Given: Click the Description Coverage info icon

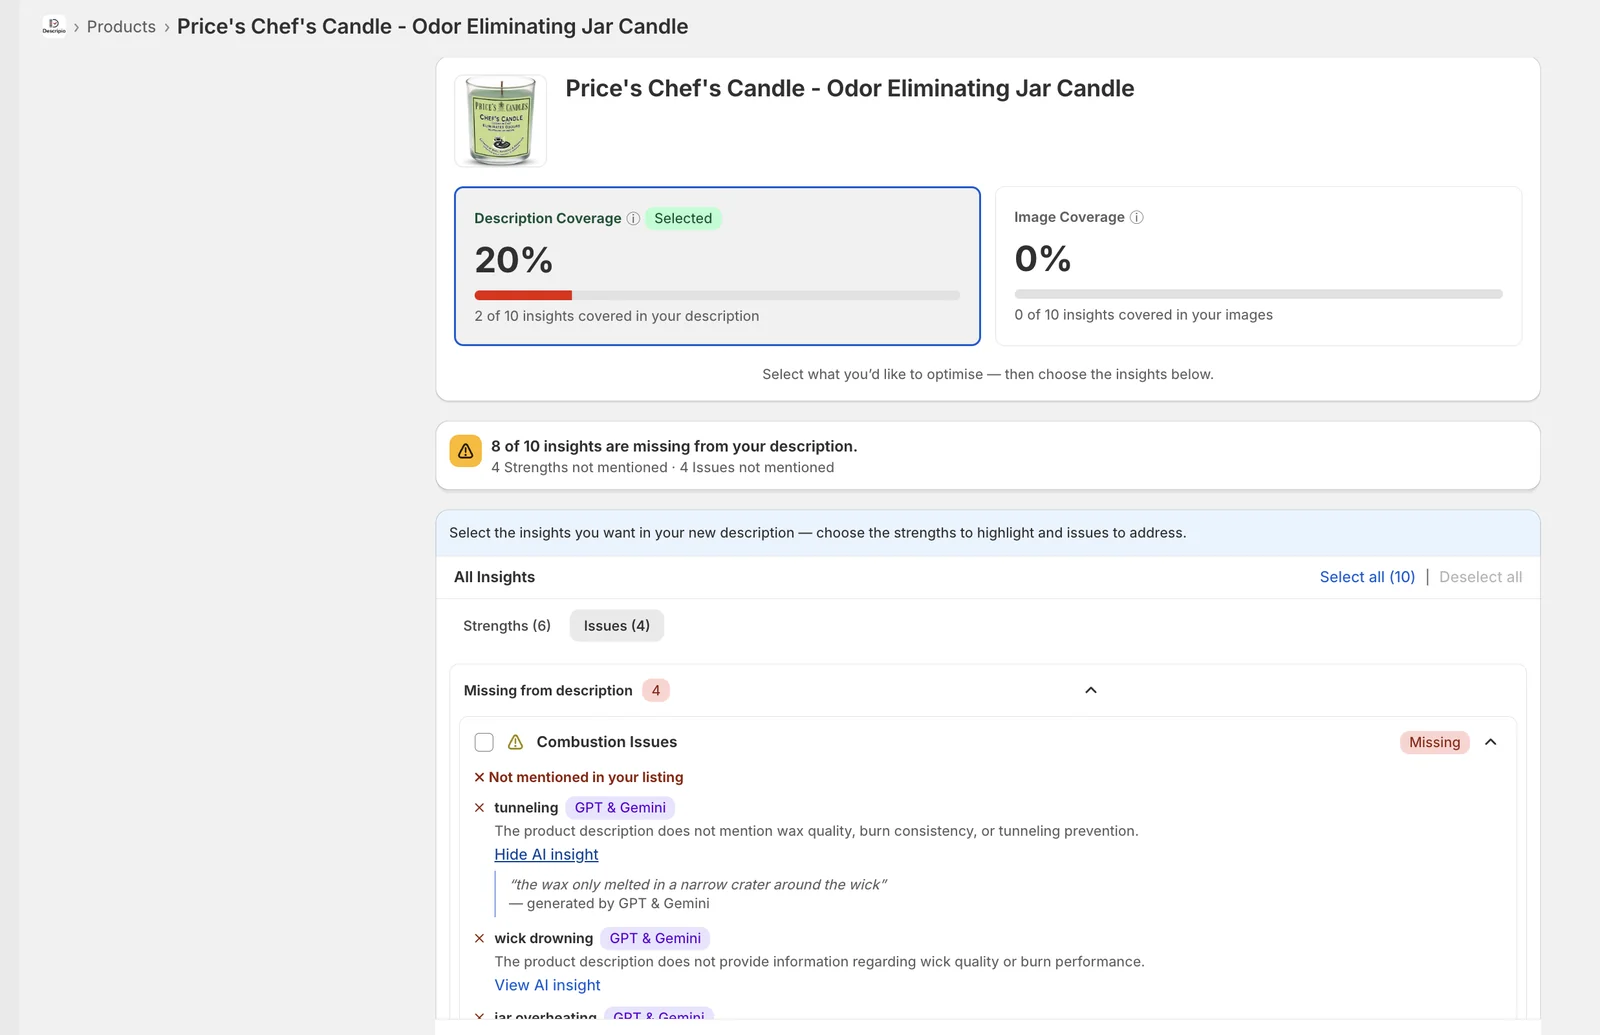Looking at the screenshot, I should pyautogui.click(x=633, y=219).
